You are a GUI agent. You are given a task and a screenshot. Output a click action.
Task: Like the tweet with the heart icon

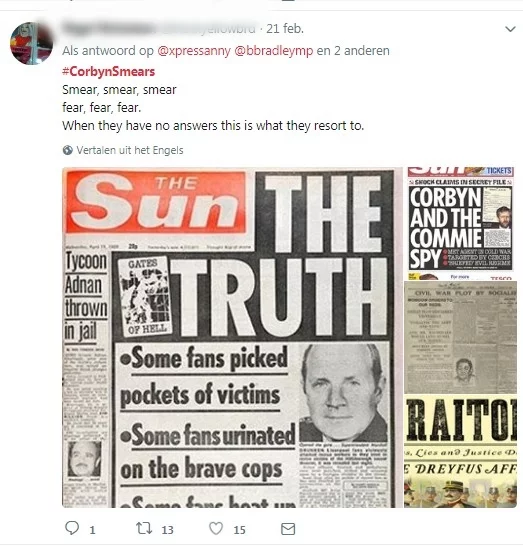tap(216, 528)
